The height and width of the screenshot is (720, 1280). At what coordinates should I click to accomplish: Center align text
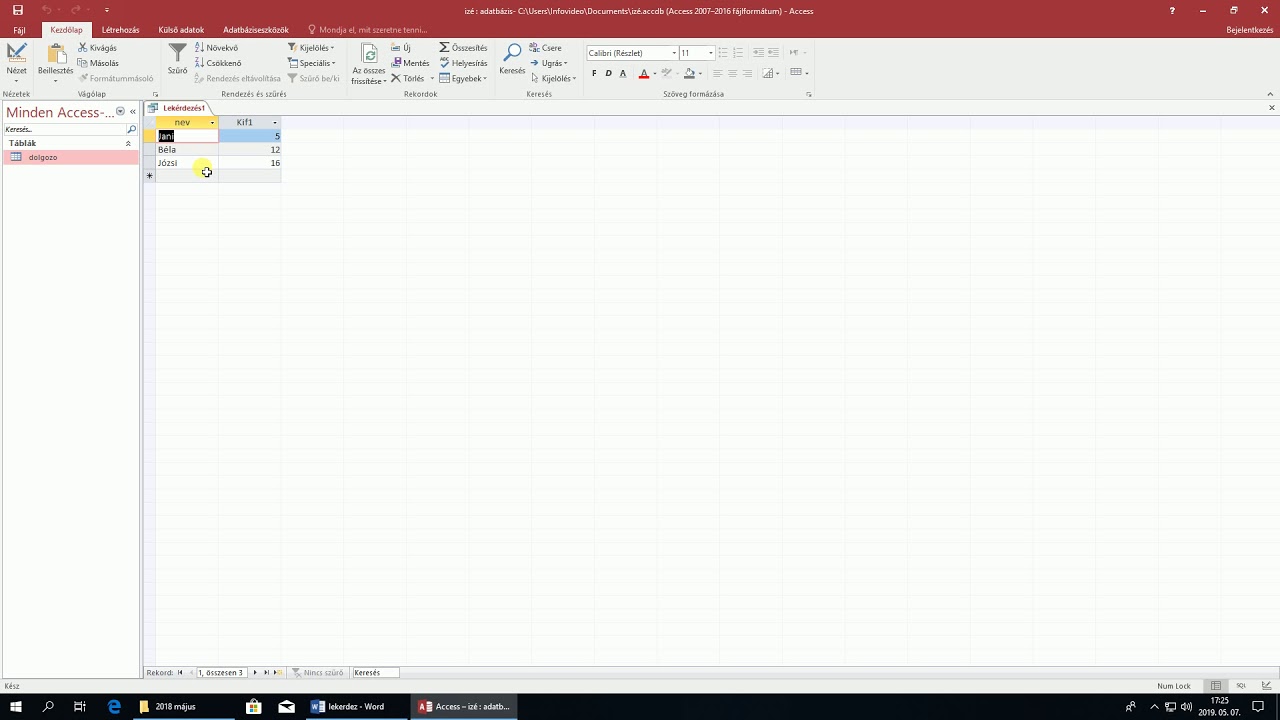click(x=732, y=73)
